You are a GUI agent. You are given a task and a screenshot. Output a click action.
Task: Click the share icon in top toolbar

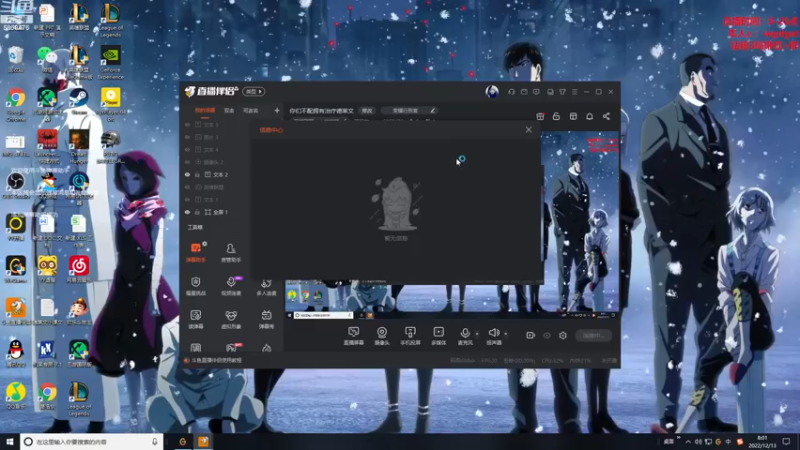(606, 116)
